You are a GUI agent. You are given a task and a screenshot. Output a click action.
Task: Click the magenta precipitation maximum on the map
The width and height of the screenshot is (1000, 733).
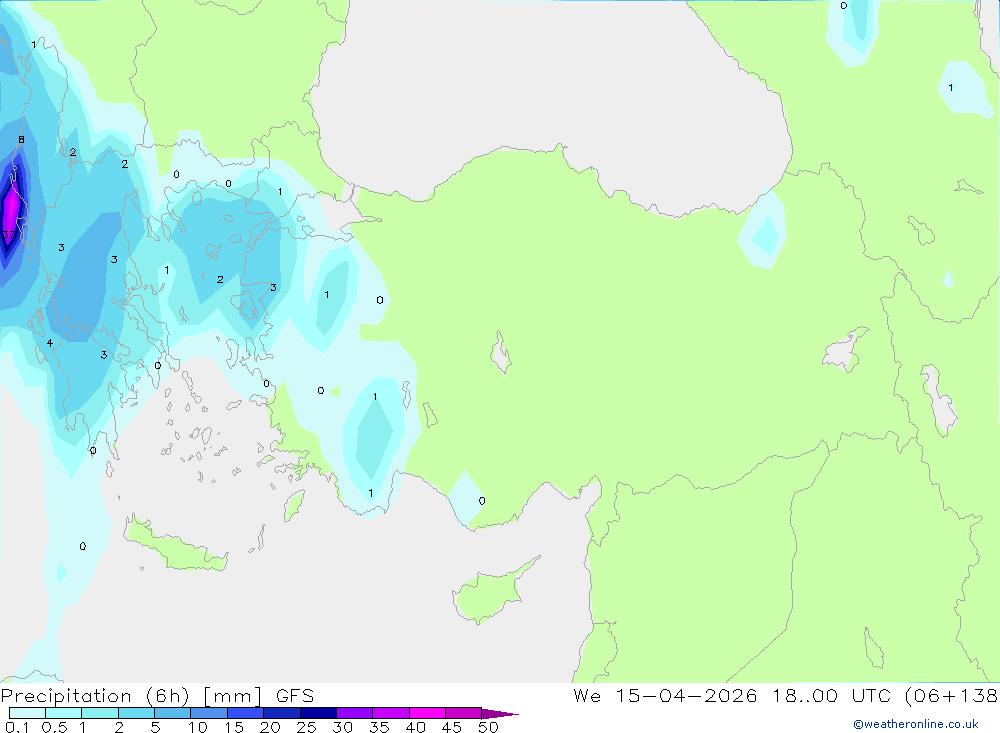[x=11, y=207]
